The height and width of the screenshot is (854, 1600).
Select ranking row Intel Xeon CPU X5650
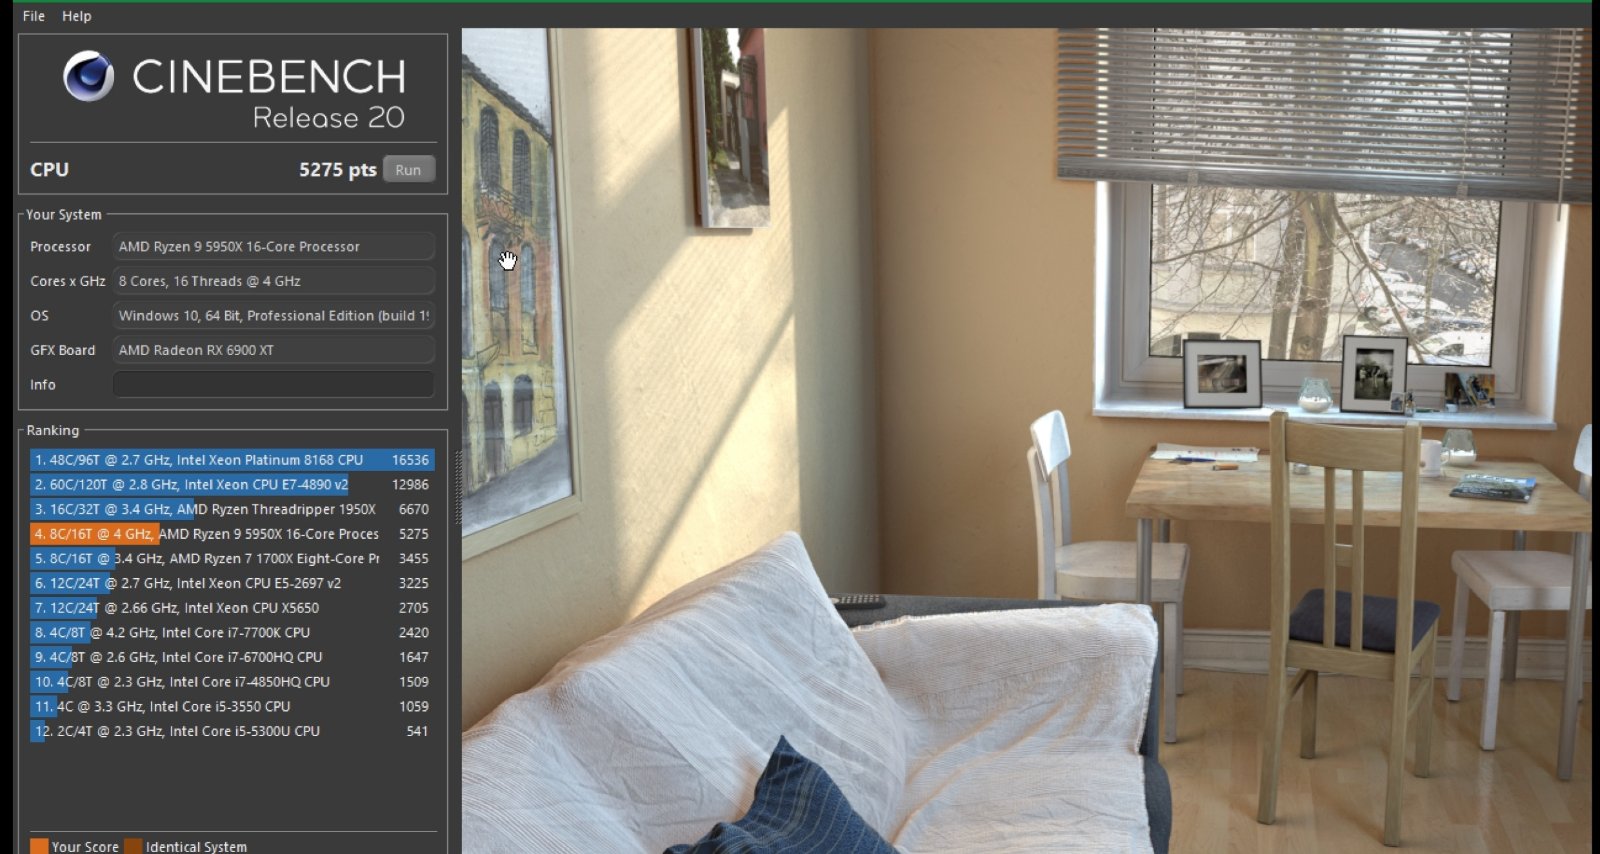tap(232, 608)
